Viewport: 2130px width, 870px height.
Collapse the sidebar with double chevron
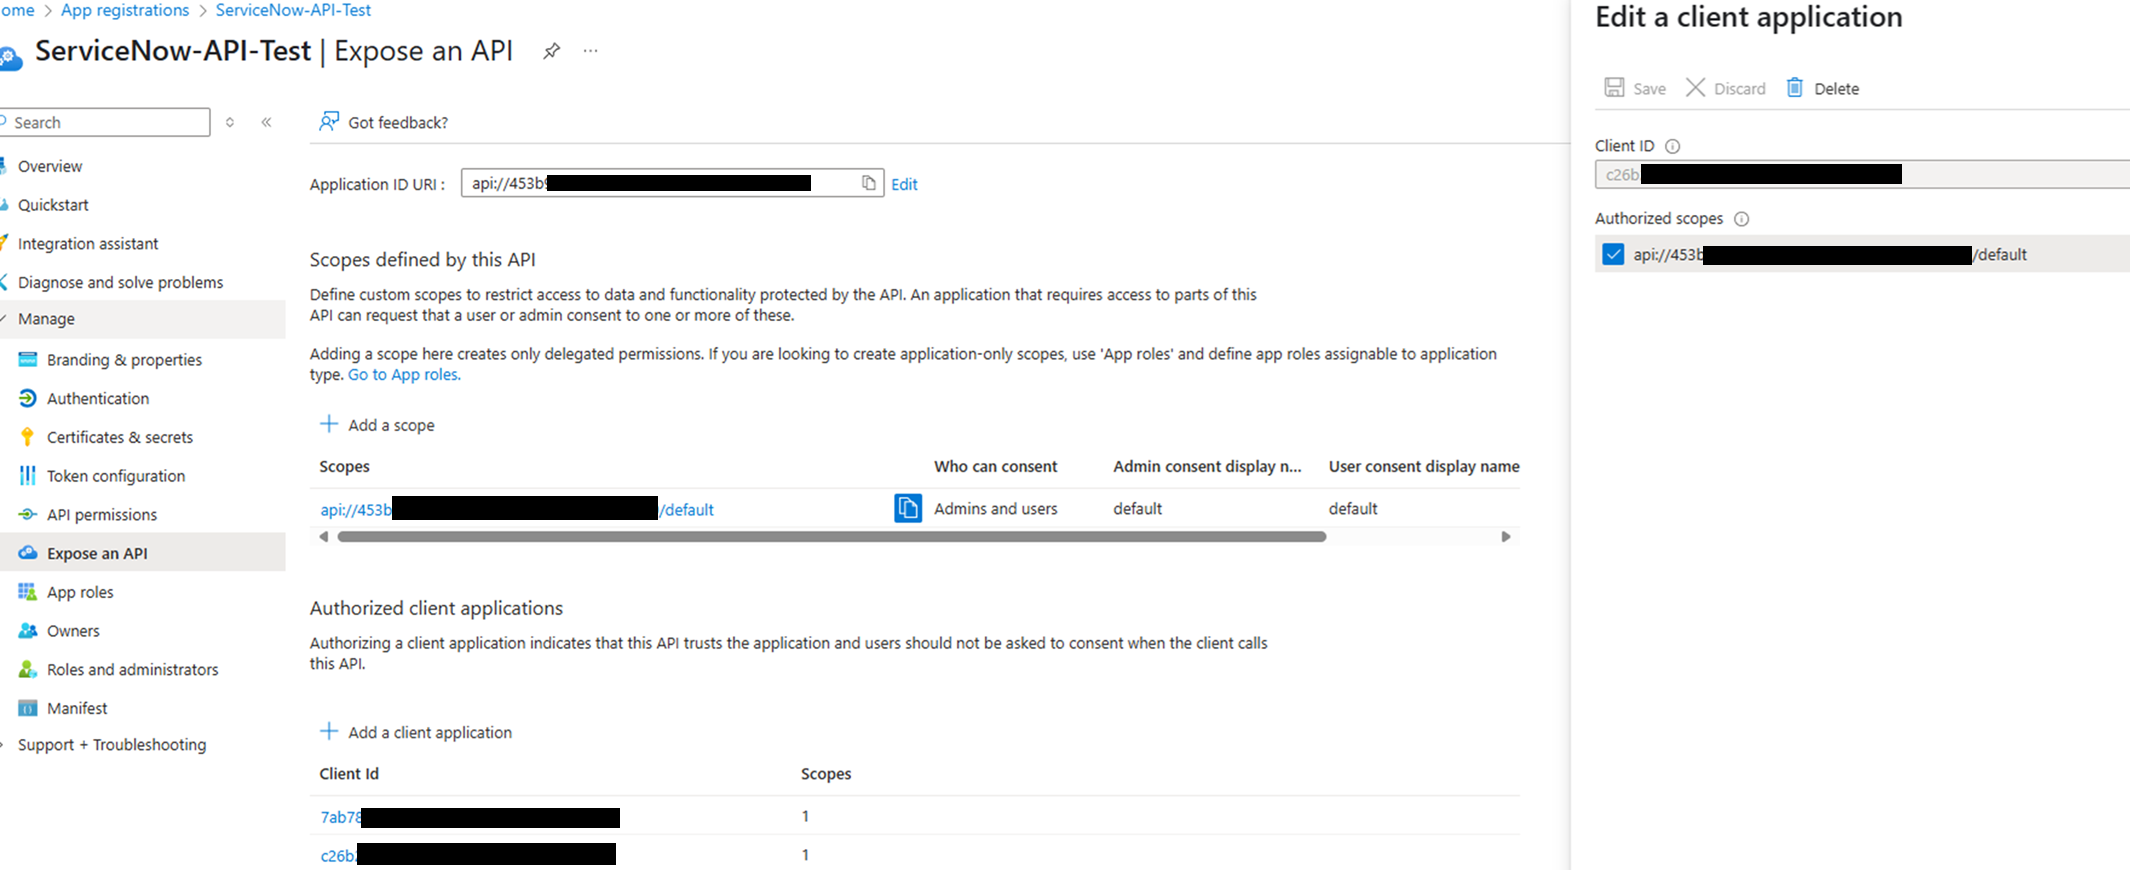tap(266, 122)
